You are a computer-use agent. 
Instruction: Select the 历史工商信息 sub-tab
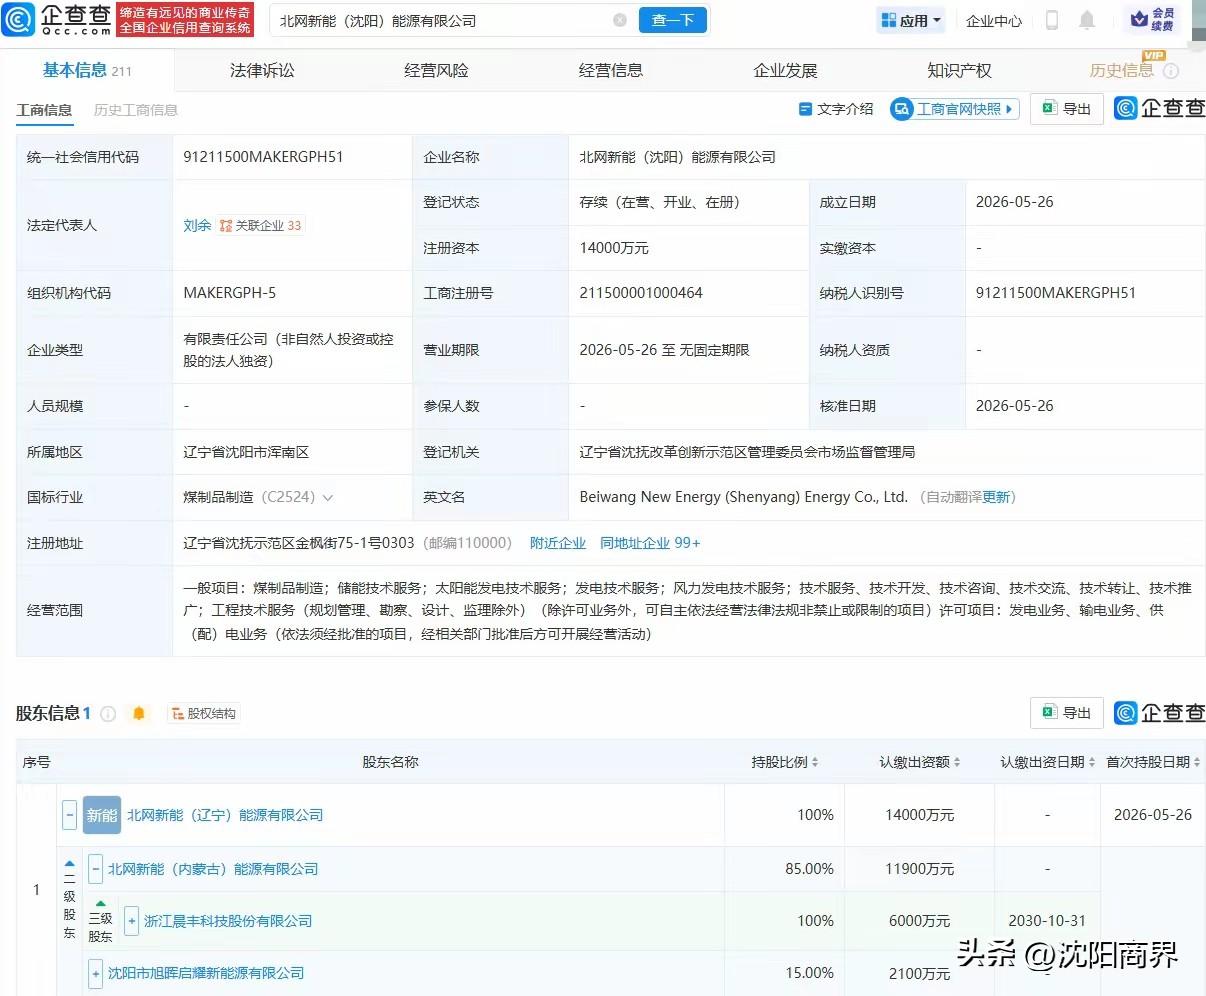[135, 110]
